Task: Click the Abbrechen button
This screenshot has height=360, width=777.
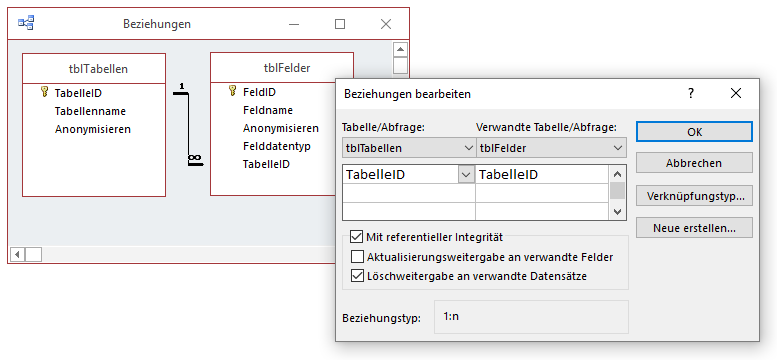Action: [x=694, y=163]
